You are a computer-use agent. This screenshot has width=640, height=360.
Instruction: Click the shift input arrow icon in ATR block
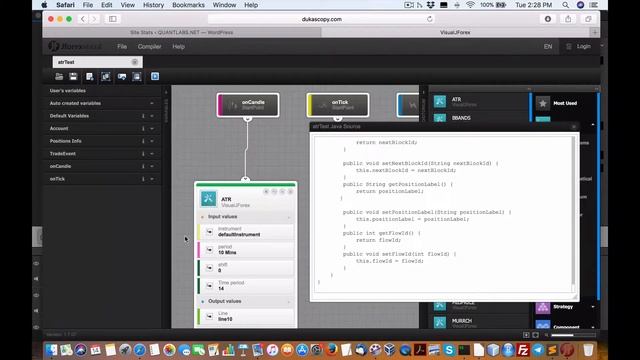point(209,268)
